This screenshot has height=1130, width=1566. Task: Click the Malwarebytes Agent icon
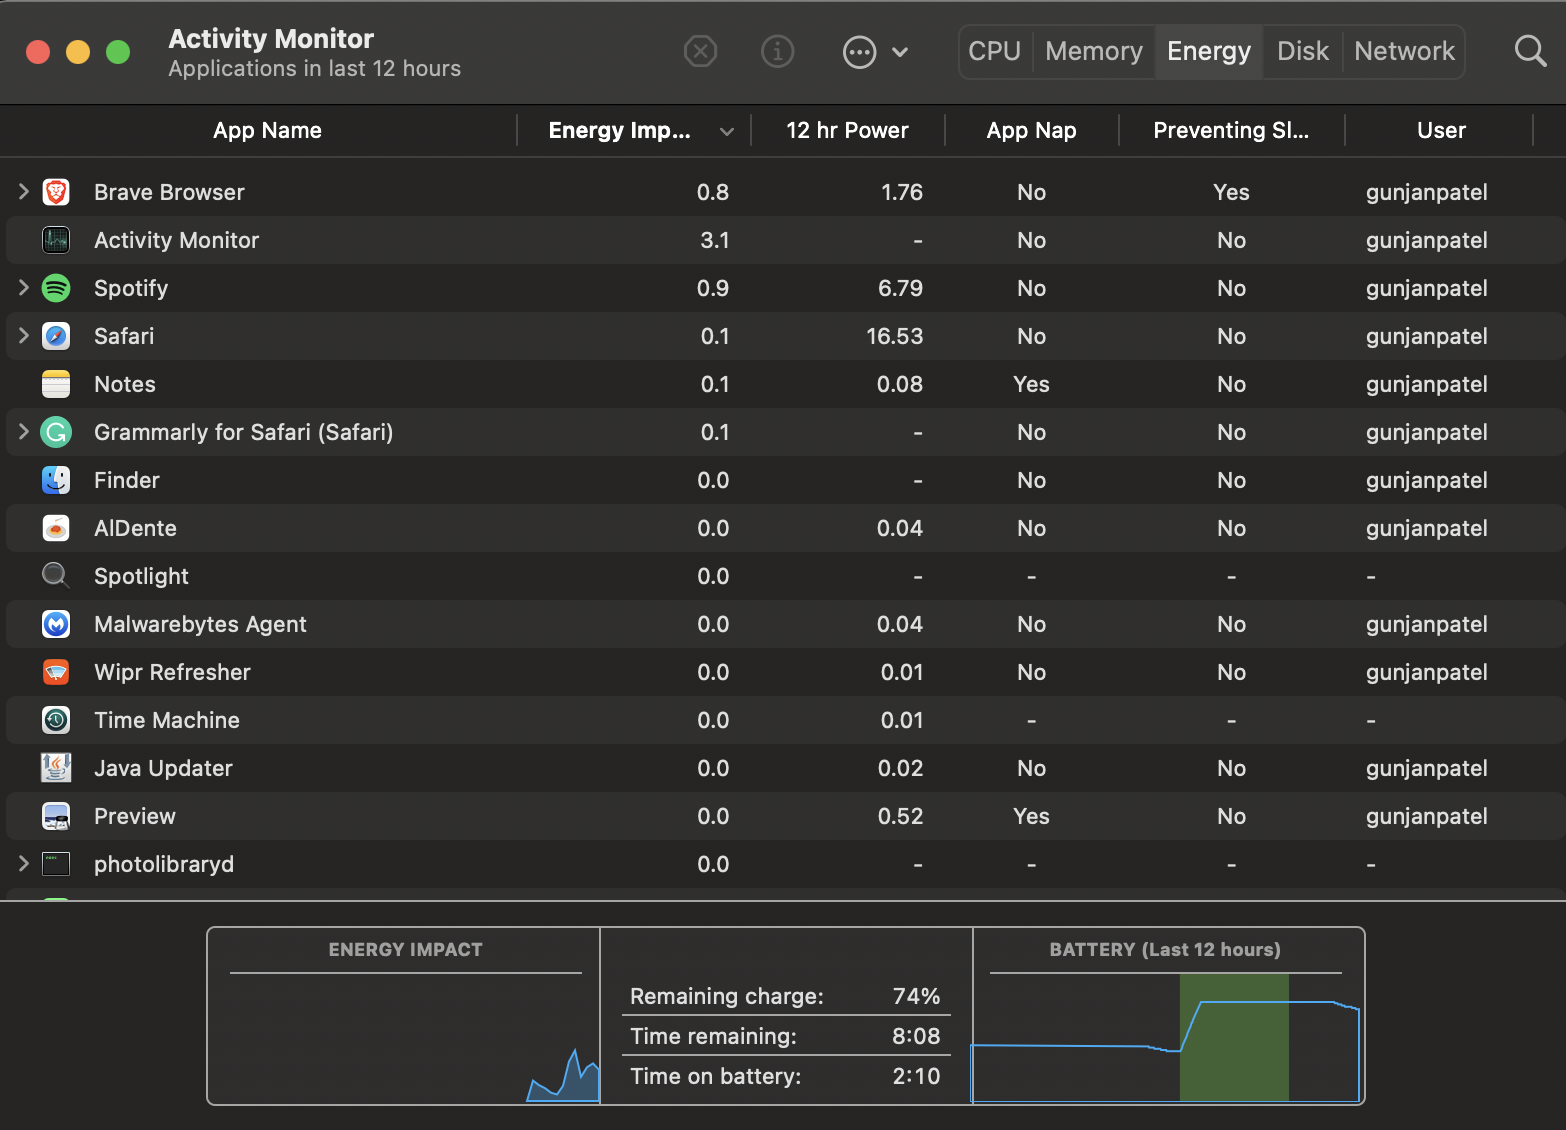click(x=56, y=624)
